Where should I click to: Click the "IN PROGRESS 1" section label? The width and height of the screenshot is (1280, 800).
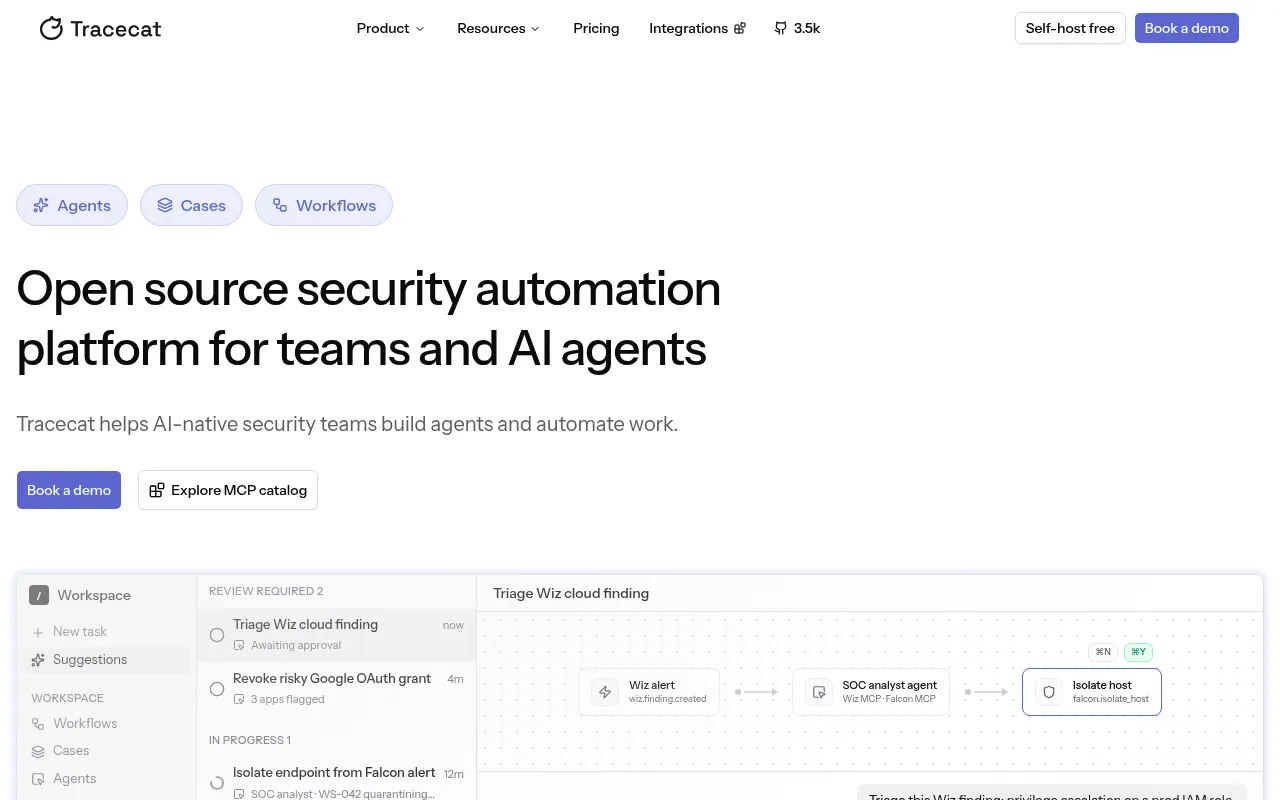pyautogui.click(x=250, y=740)
